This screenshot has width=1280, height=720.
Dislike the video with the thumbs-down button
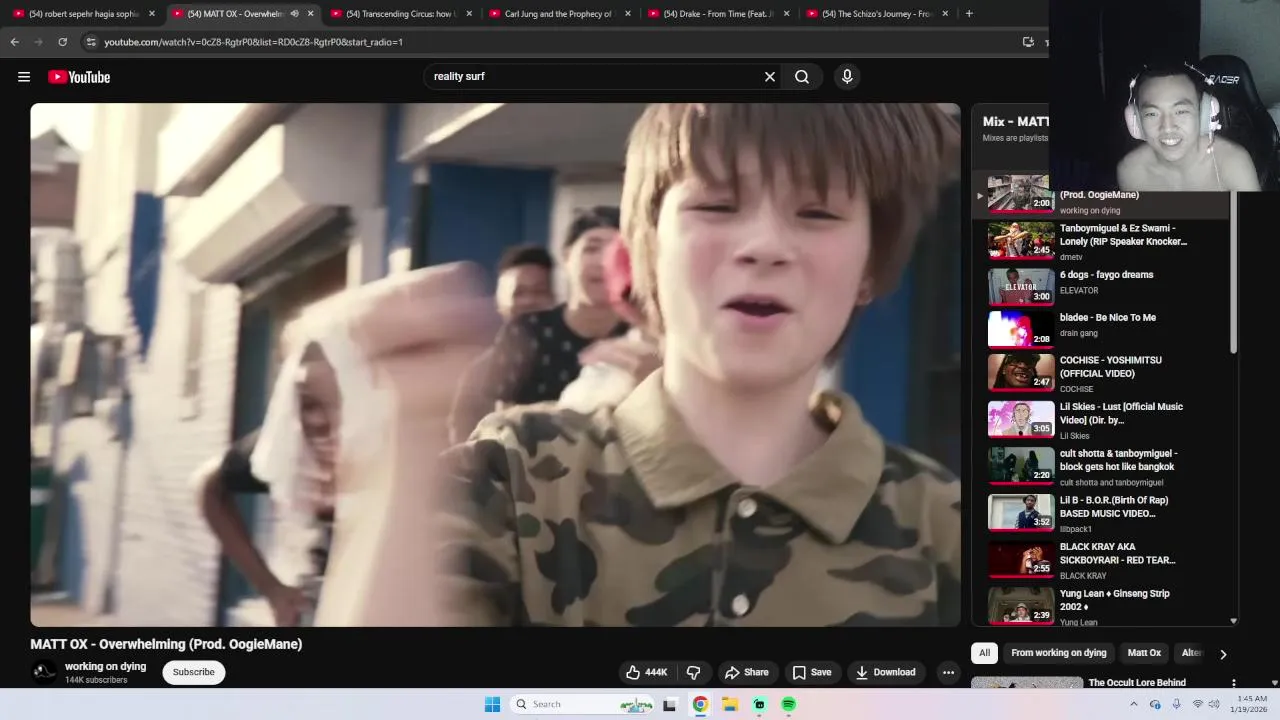click(x=694, y=672)
